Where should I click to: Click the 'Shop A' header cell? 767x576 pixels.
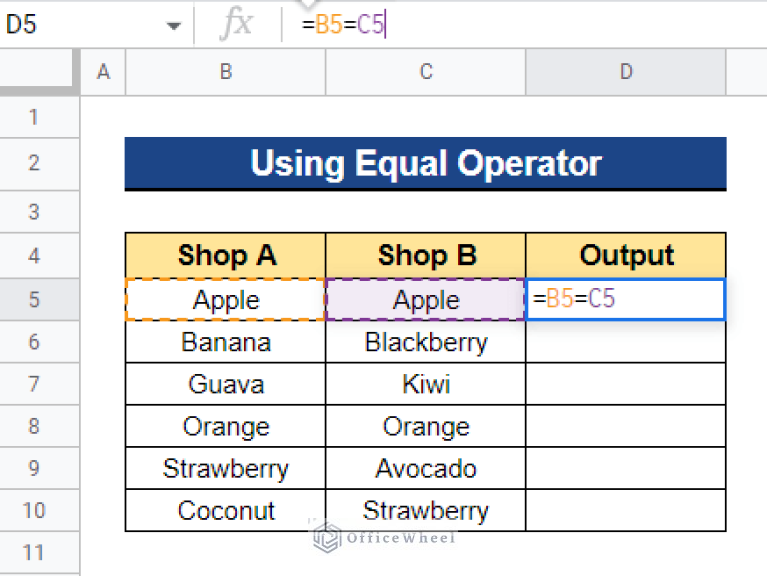click(x=226, y=255)
